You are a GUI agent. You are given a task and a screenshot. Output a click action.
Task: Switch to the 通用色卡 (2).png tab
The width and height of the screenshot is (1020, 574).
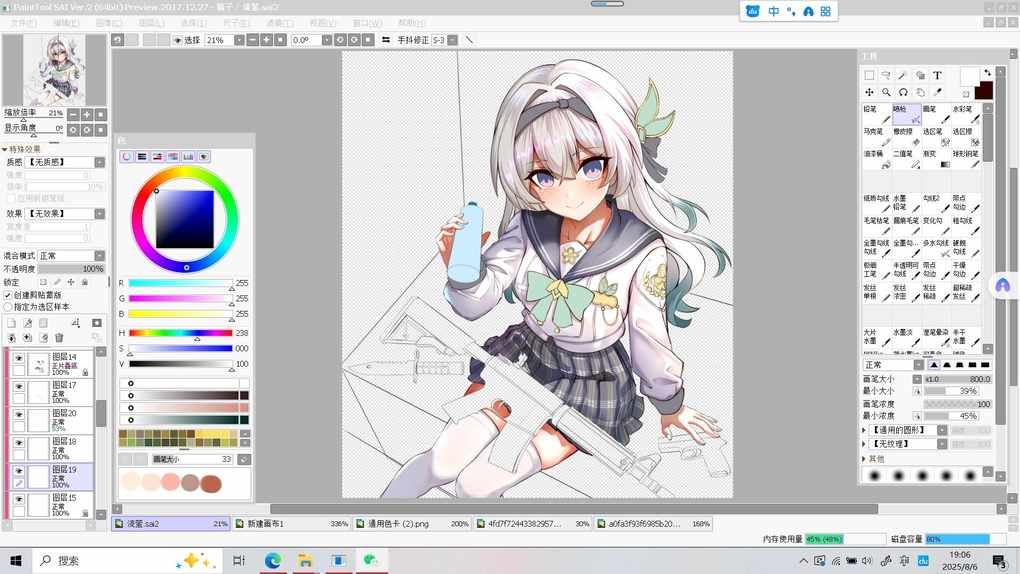pyautogui.click(x=413, y=523)
